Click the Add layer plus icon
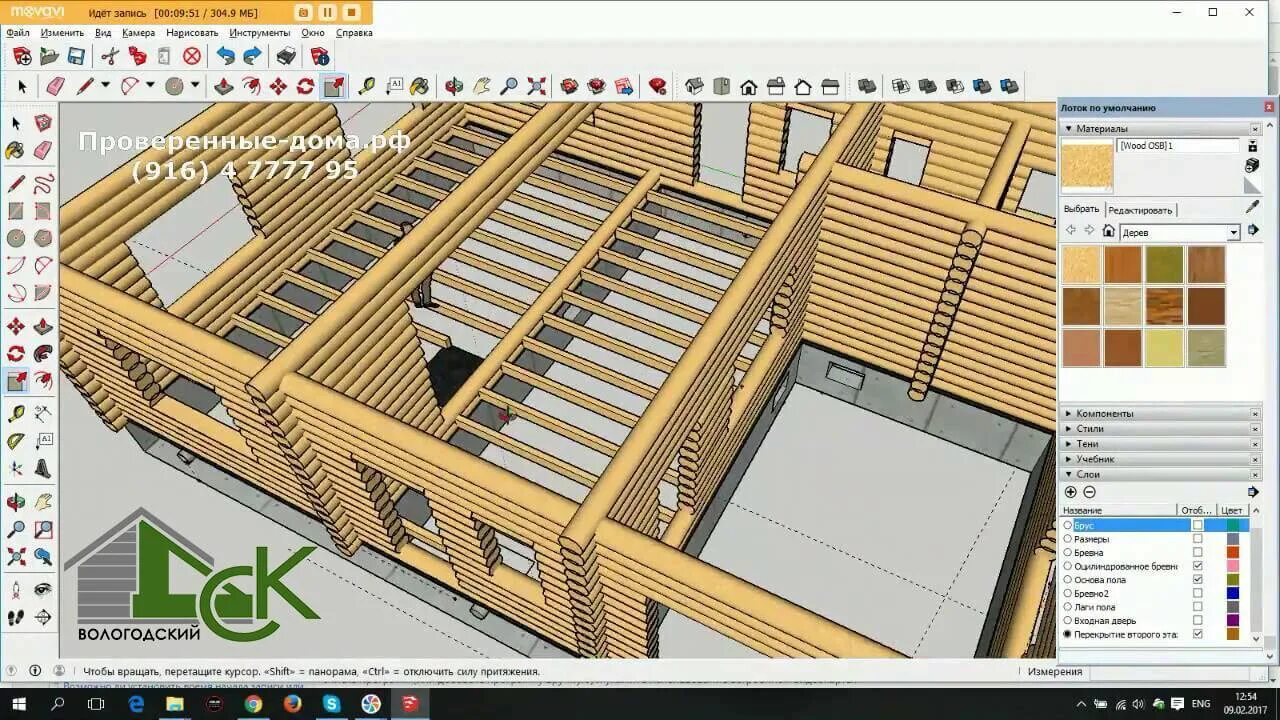This screenshot has height=720, width=1280. pyautogui.click(x=1071, y=492)
